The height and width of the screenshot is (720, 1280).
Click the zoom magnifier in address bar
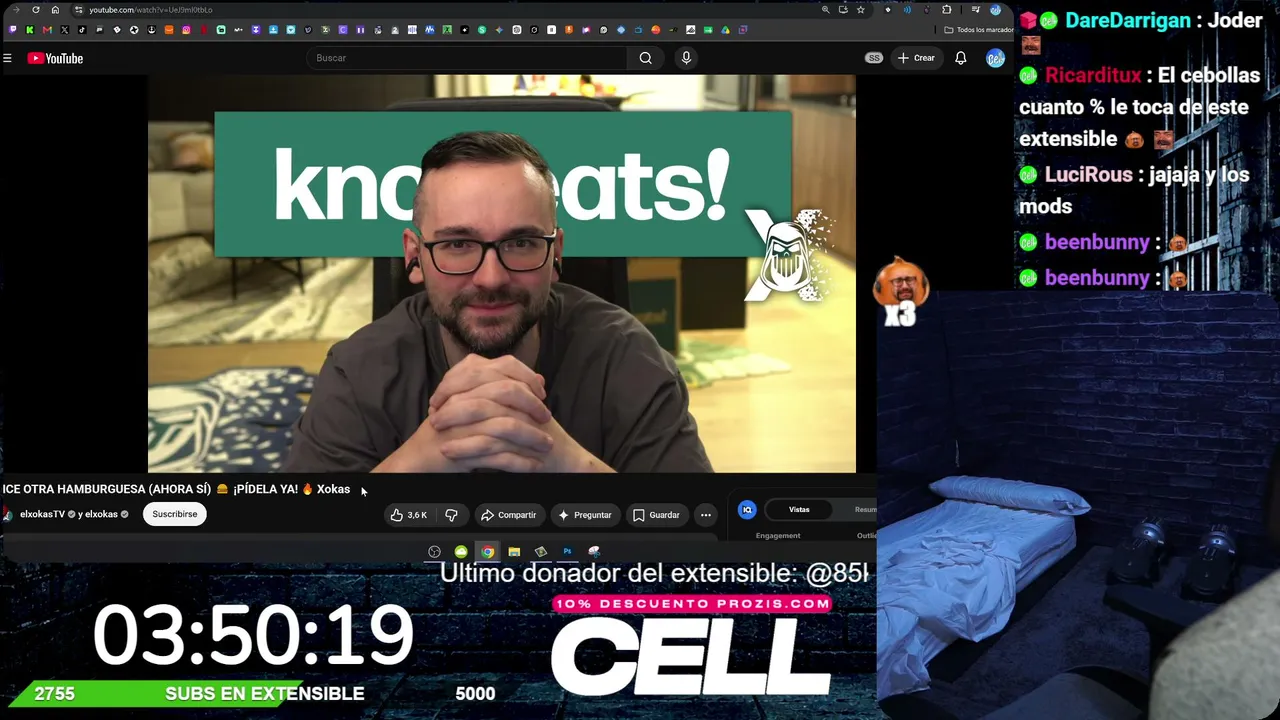click(825, 10)
